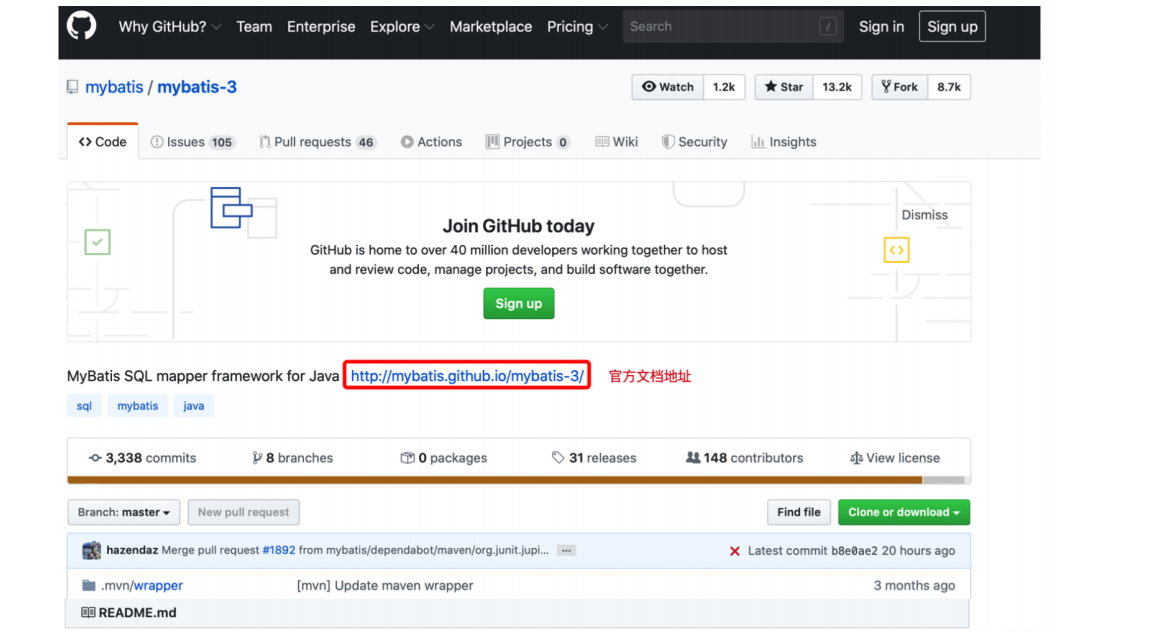Open the Branch: master dropdown
The width and height of the screenshot is (1165, 635).
point(123,512)
